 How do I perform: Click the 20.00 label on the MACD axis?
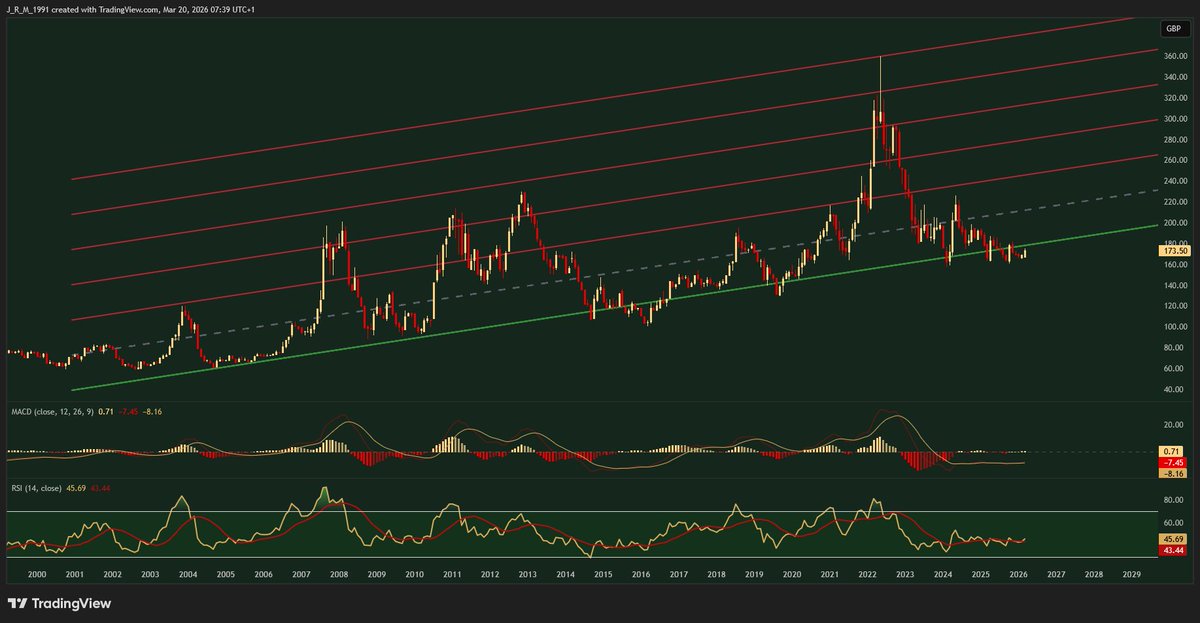[x=1174, y=425]
